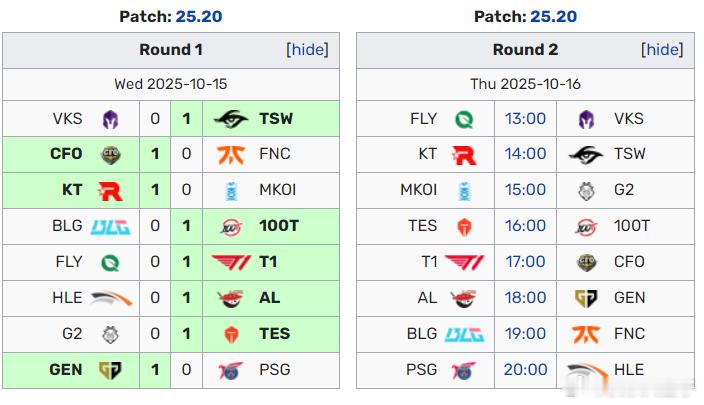Click the MKOI logo in Round 2
704x405 pixels.
464,190
